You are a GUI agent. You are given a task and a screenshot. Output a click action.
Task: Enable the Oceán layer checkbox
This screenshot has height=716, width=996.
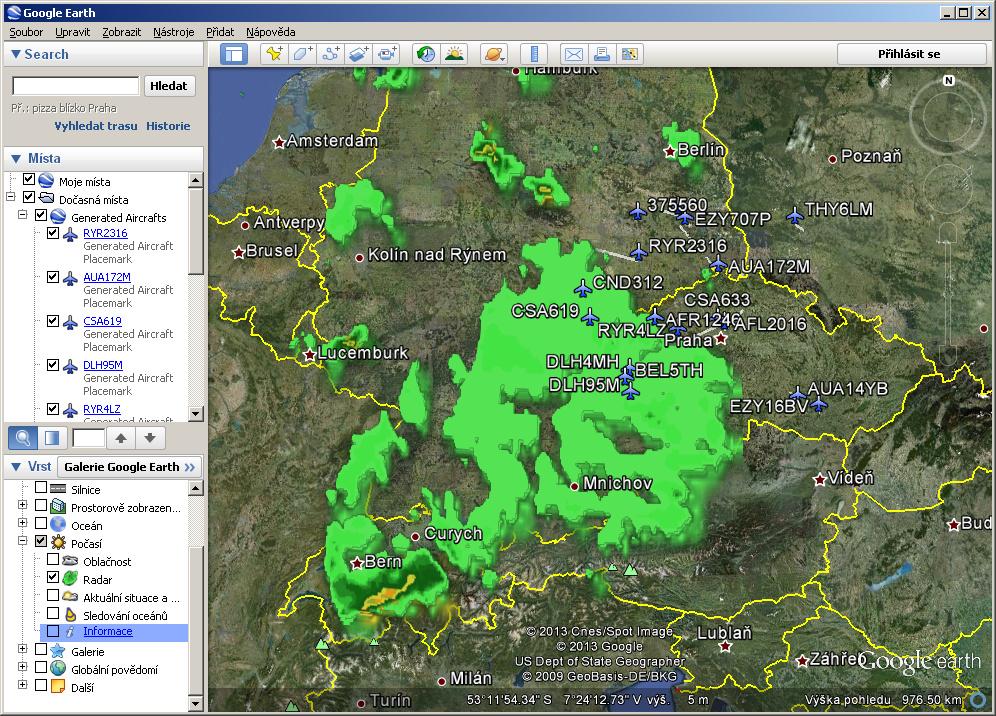(41, 523)
